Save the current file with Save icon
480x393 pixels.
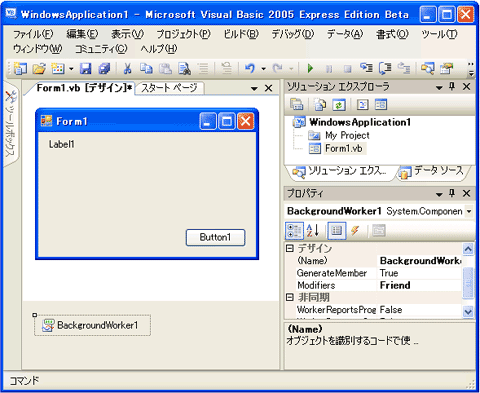tap(85, 69)
